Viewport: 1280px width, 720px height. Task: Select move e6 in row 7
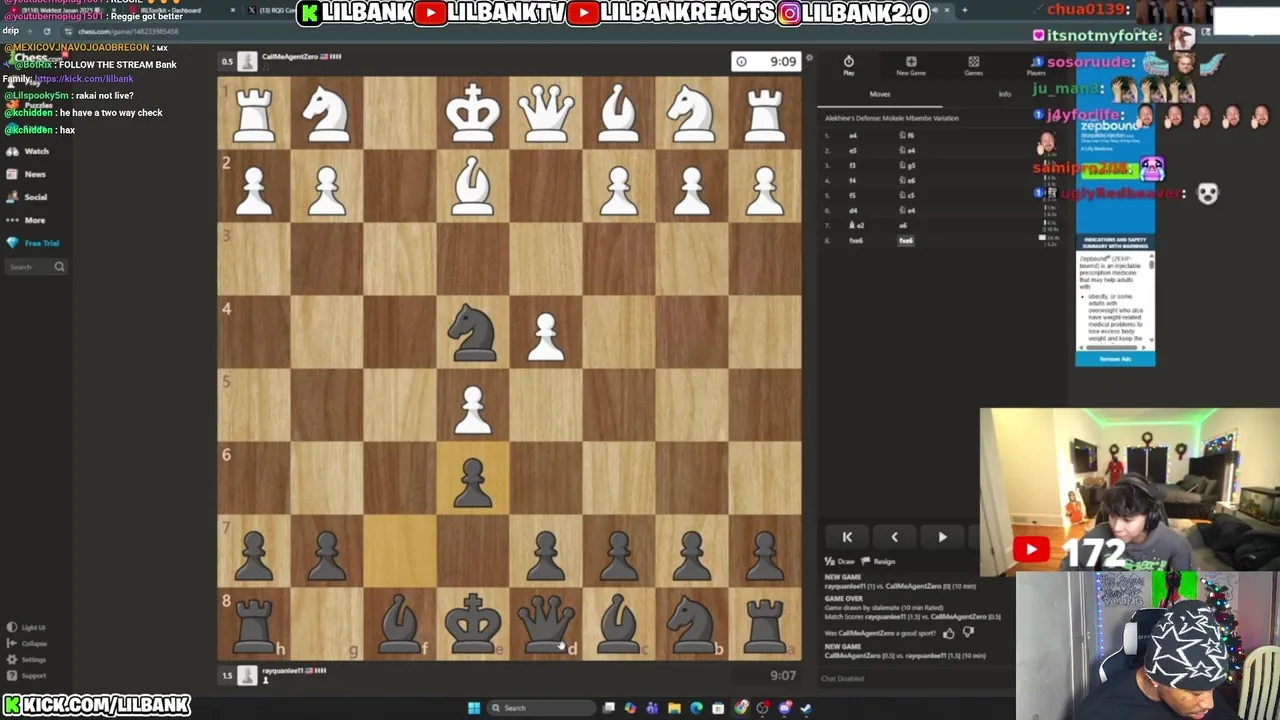pyautogui.click(x=903, y=225)
